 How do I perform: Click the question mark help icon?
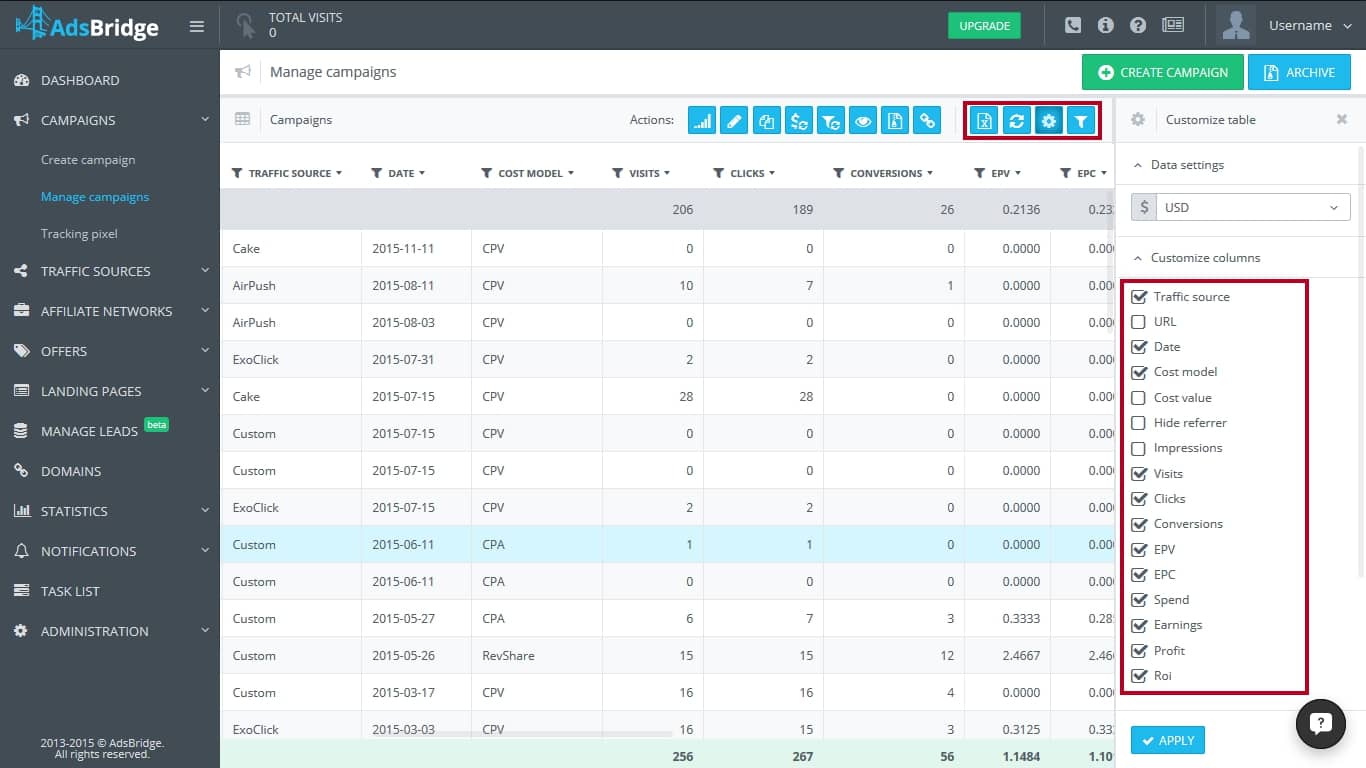pyautogui.click(x=1138, y=25)
